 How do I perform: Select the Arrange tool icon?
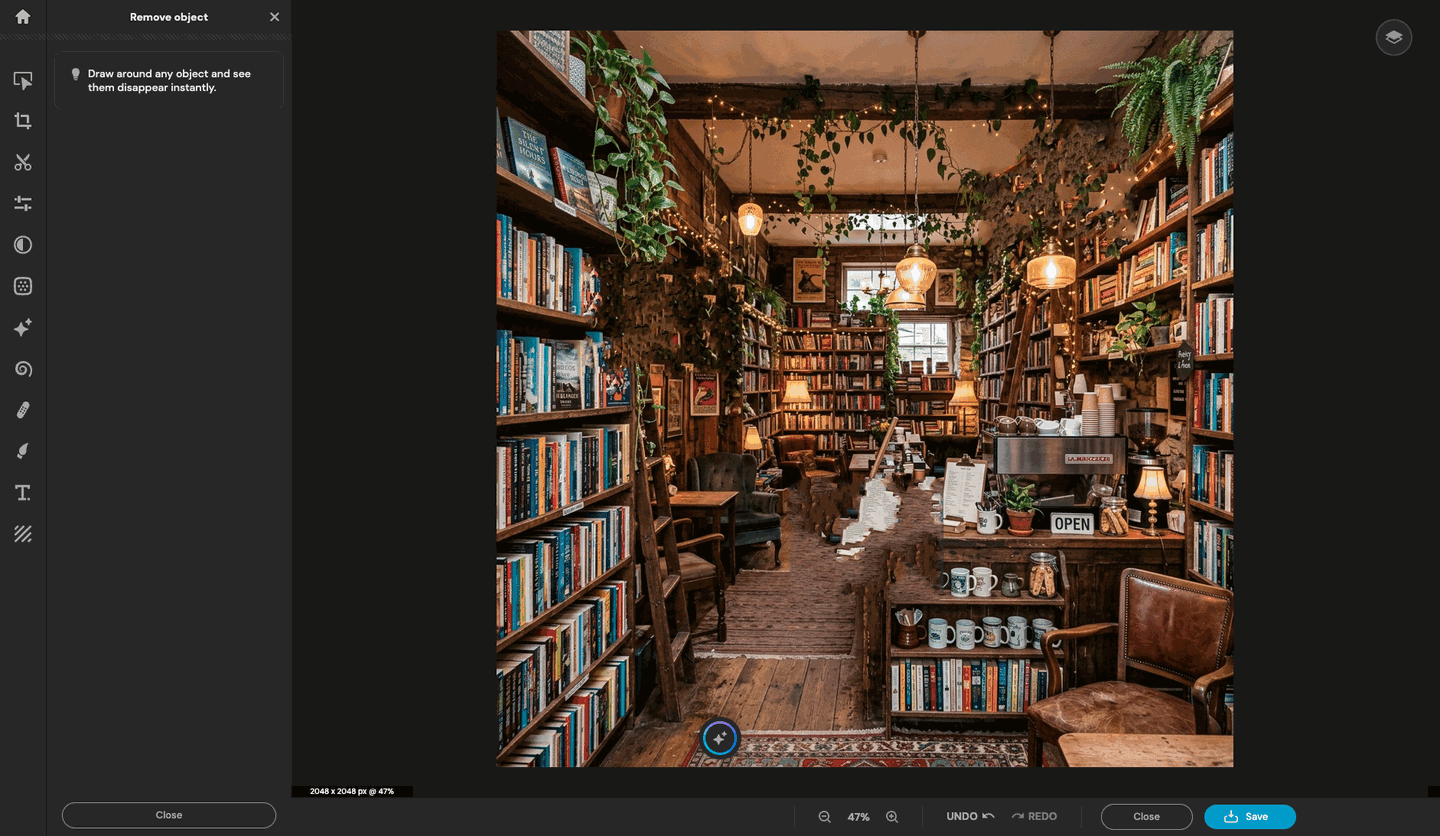23,80
